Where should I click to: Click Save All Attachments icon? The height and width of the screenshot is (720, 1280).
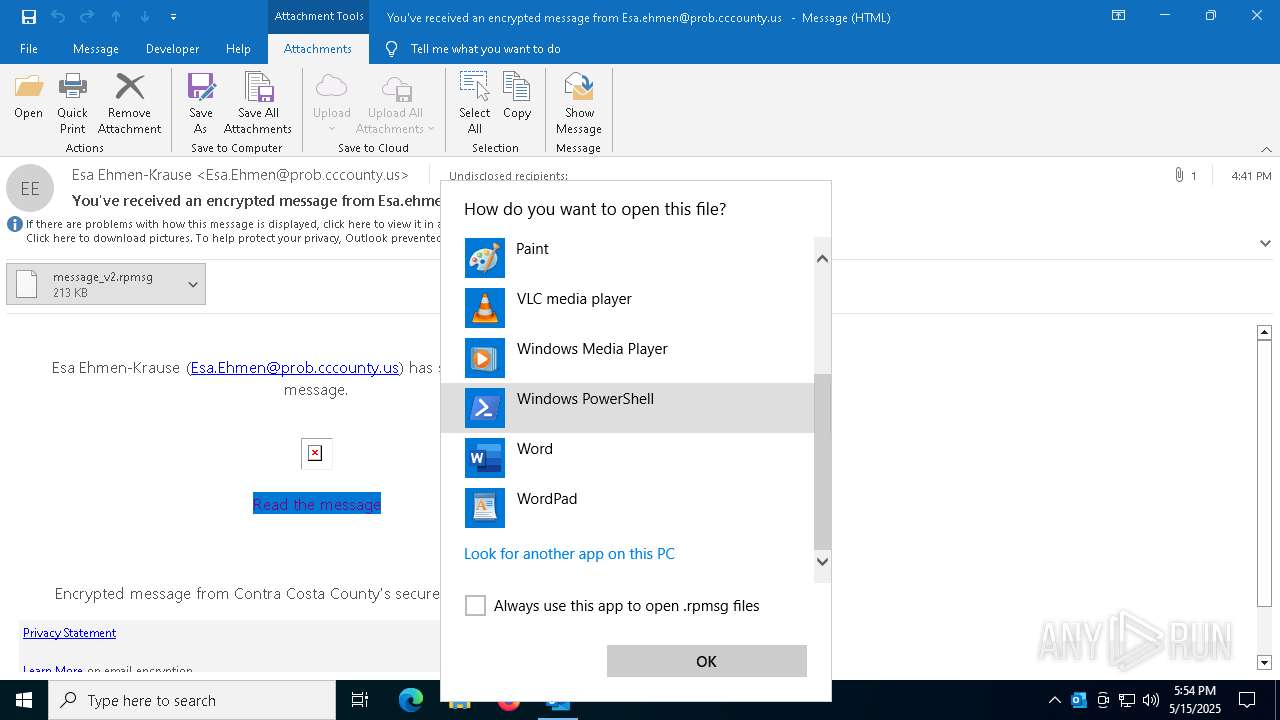coord(258,104)
